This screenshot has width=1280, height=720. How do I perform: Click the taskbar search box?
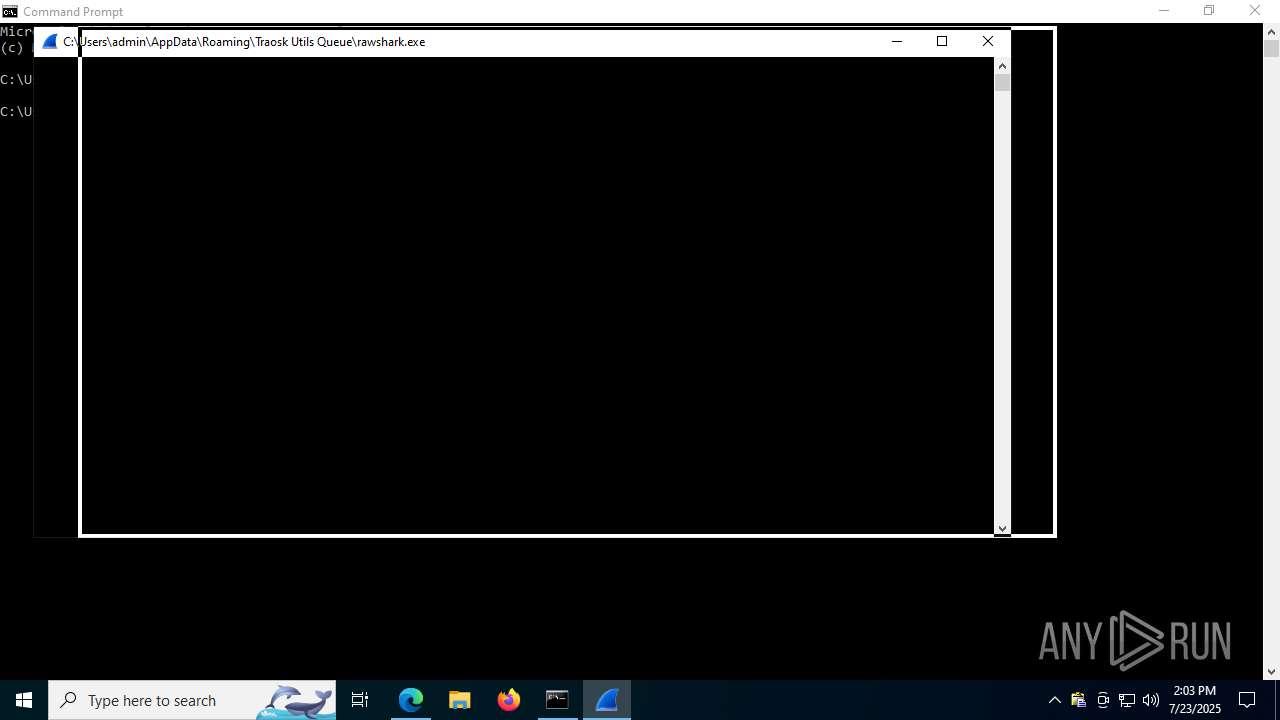pyautogui.click(x=192, y=700)
